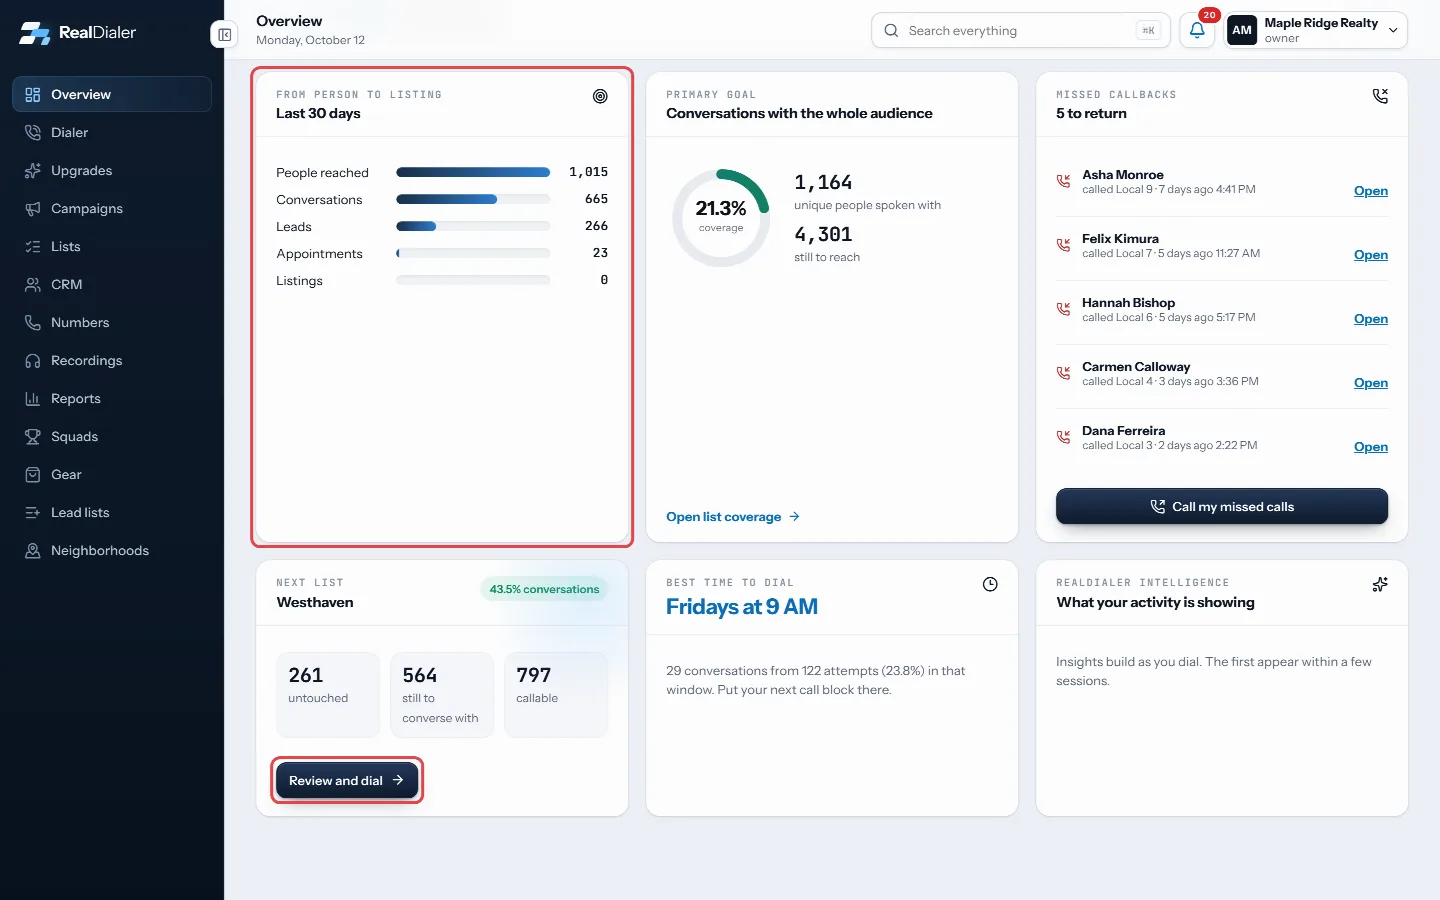Screen dimensions: 1440x900
Task: Open the Reports menu item
Action: (x=112, y=398)
